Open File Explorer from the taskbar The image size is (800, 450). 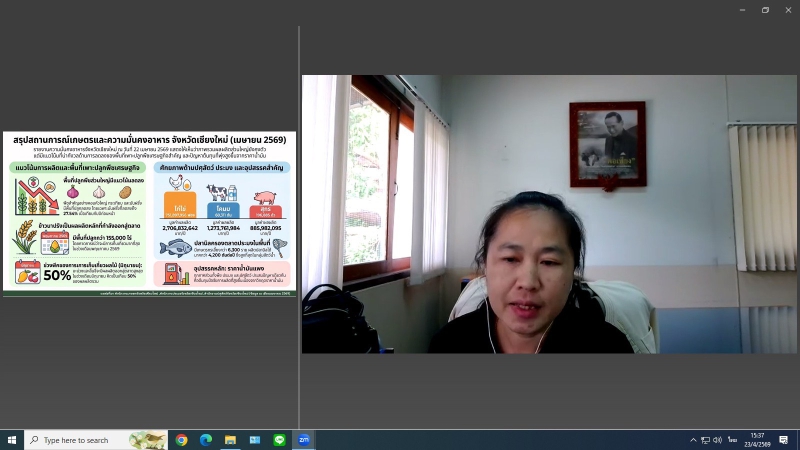230,440
